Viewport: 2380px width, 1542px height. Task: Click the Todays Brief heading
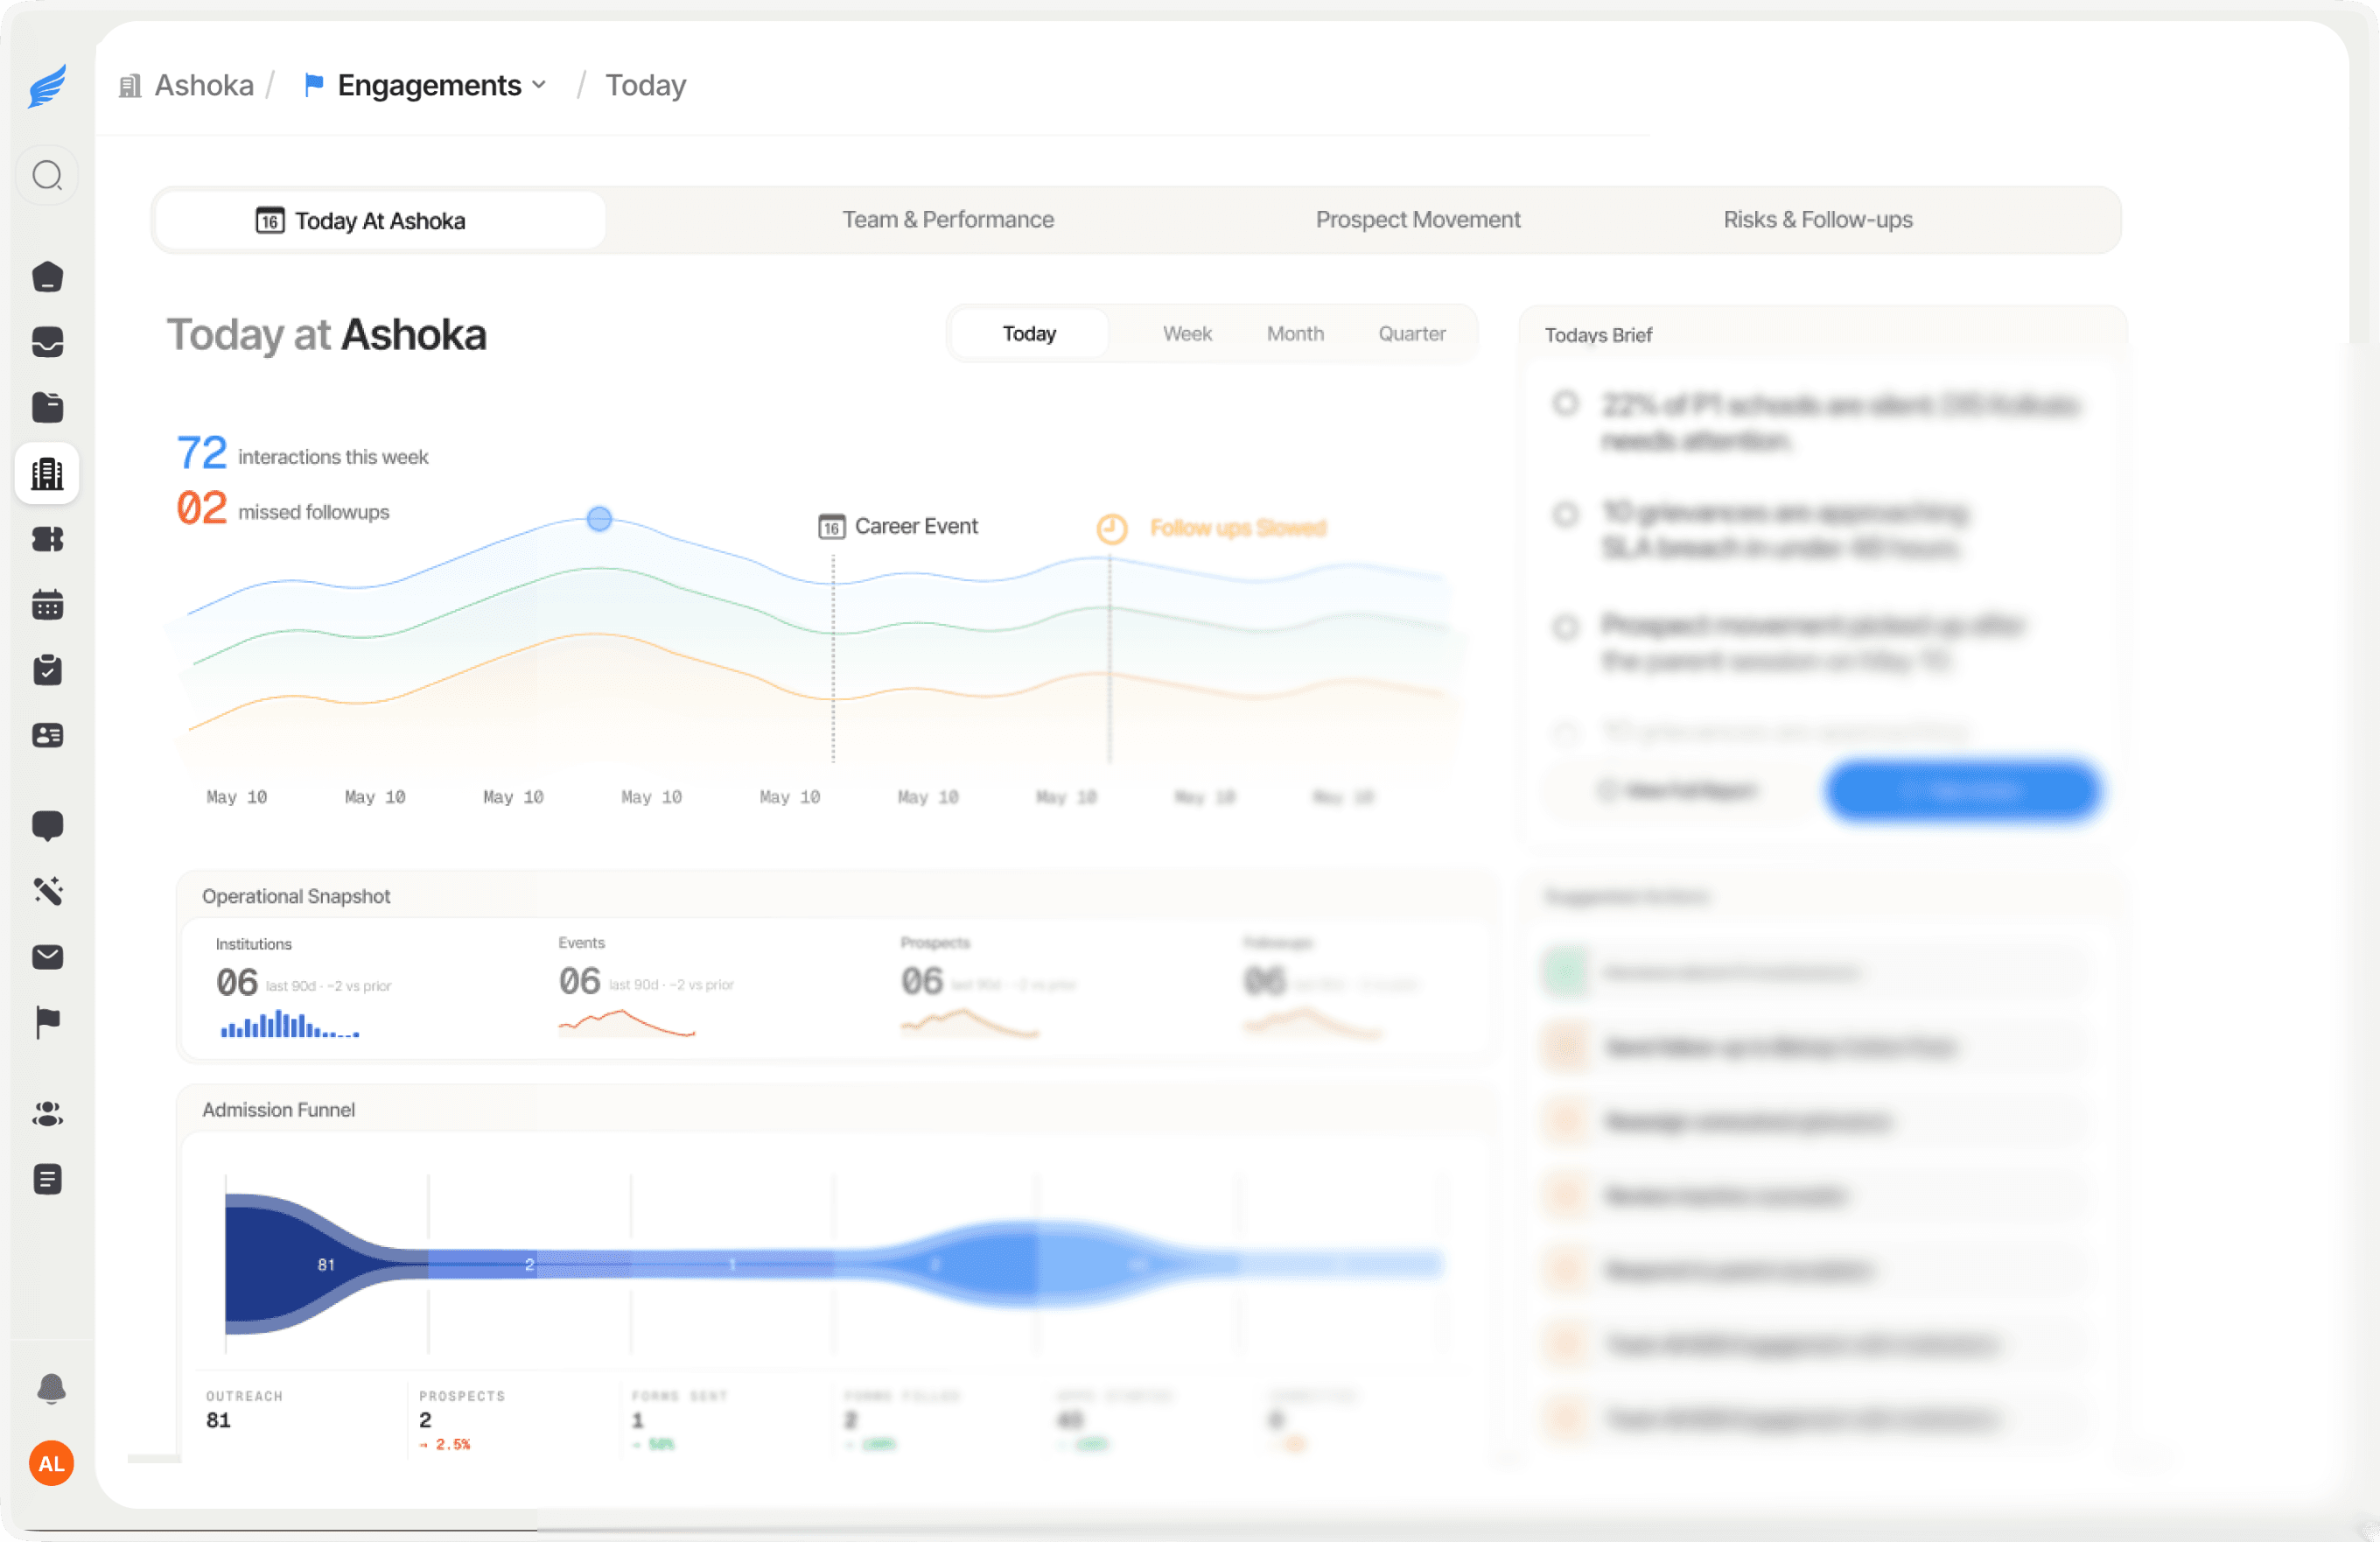(x=1598, y=336)
